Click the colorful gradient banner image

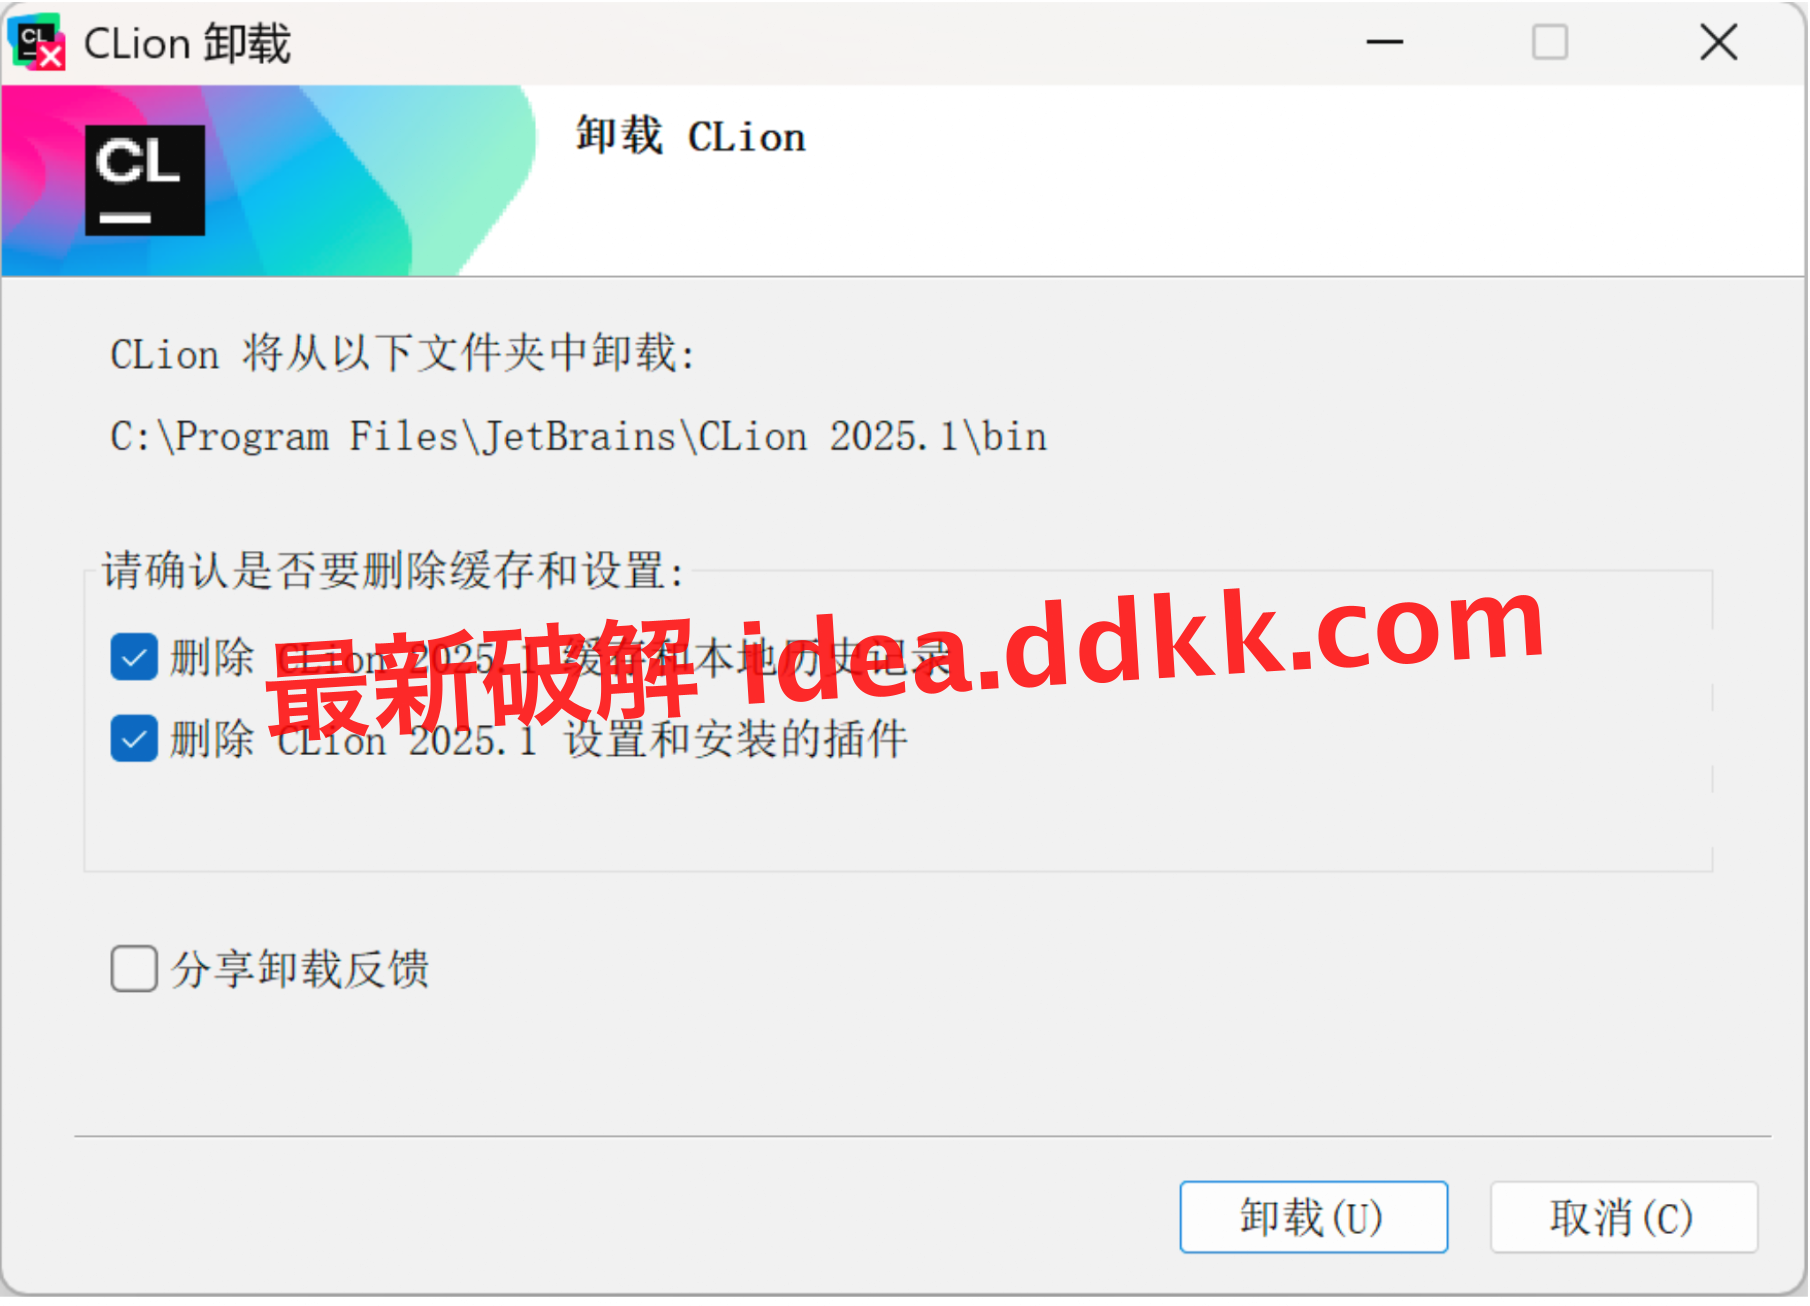(x=268, y=181)
